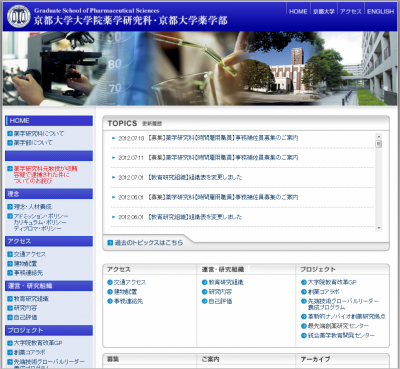
Task: Open 建物配置 in the main アクセス panel
Action: pos(125,292)
